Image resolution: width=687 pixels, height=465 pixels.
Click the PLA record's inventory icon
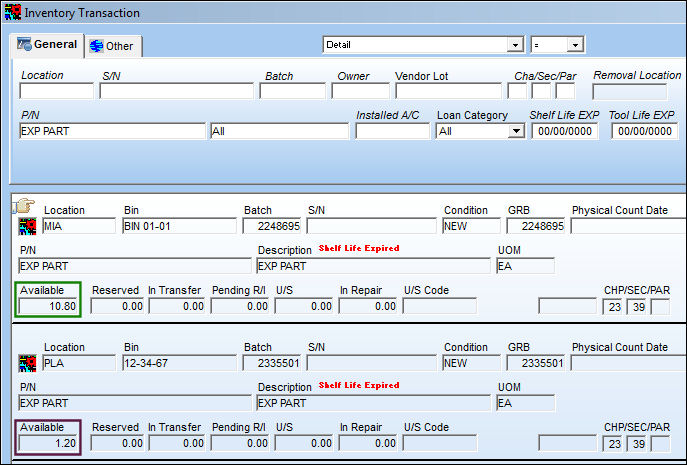pos(27,363)
